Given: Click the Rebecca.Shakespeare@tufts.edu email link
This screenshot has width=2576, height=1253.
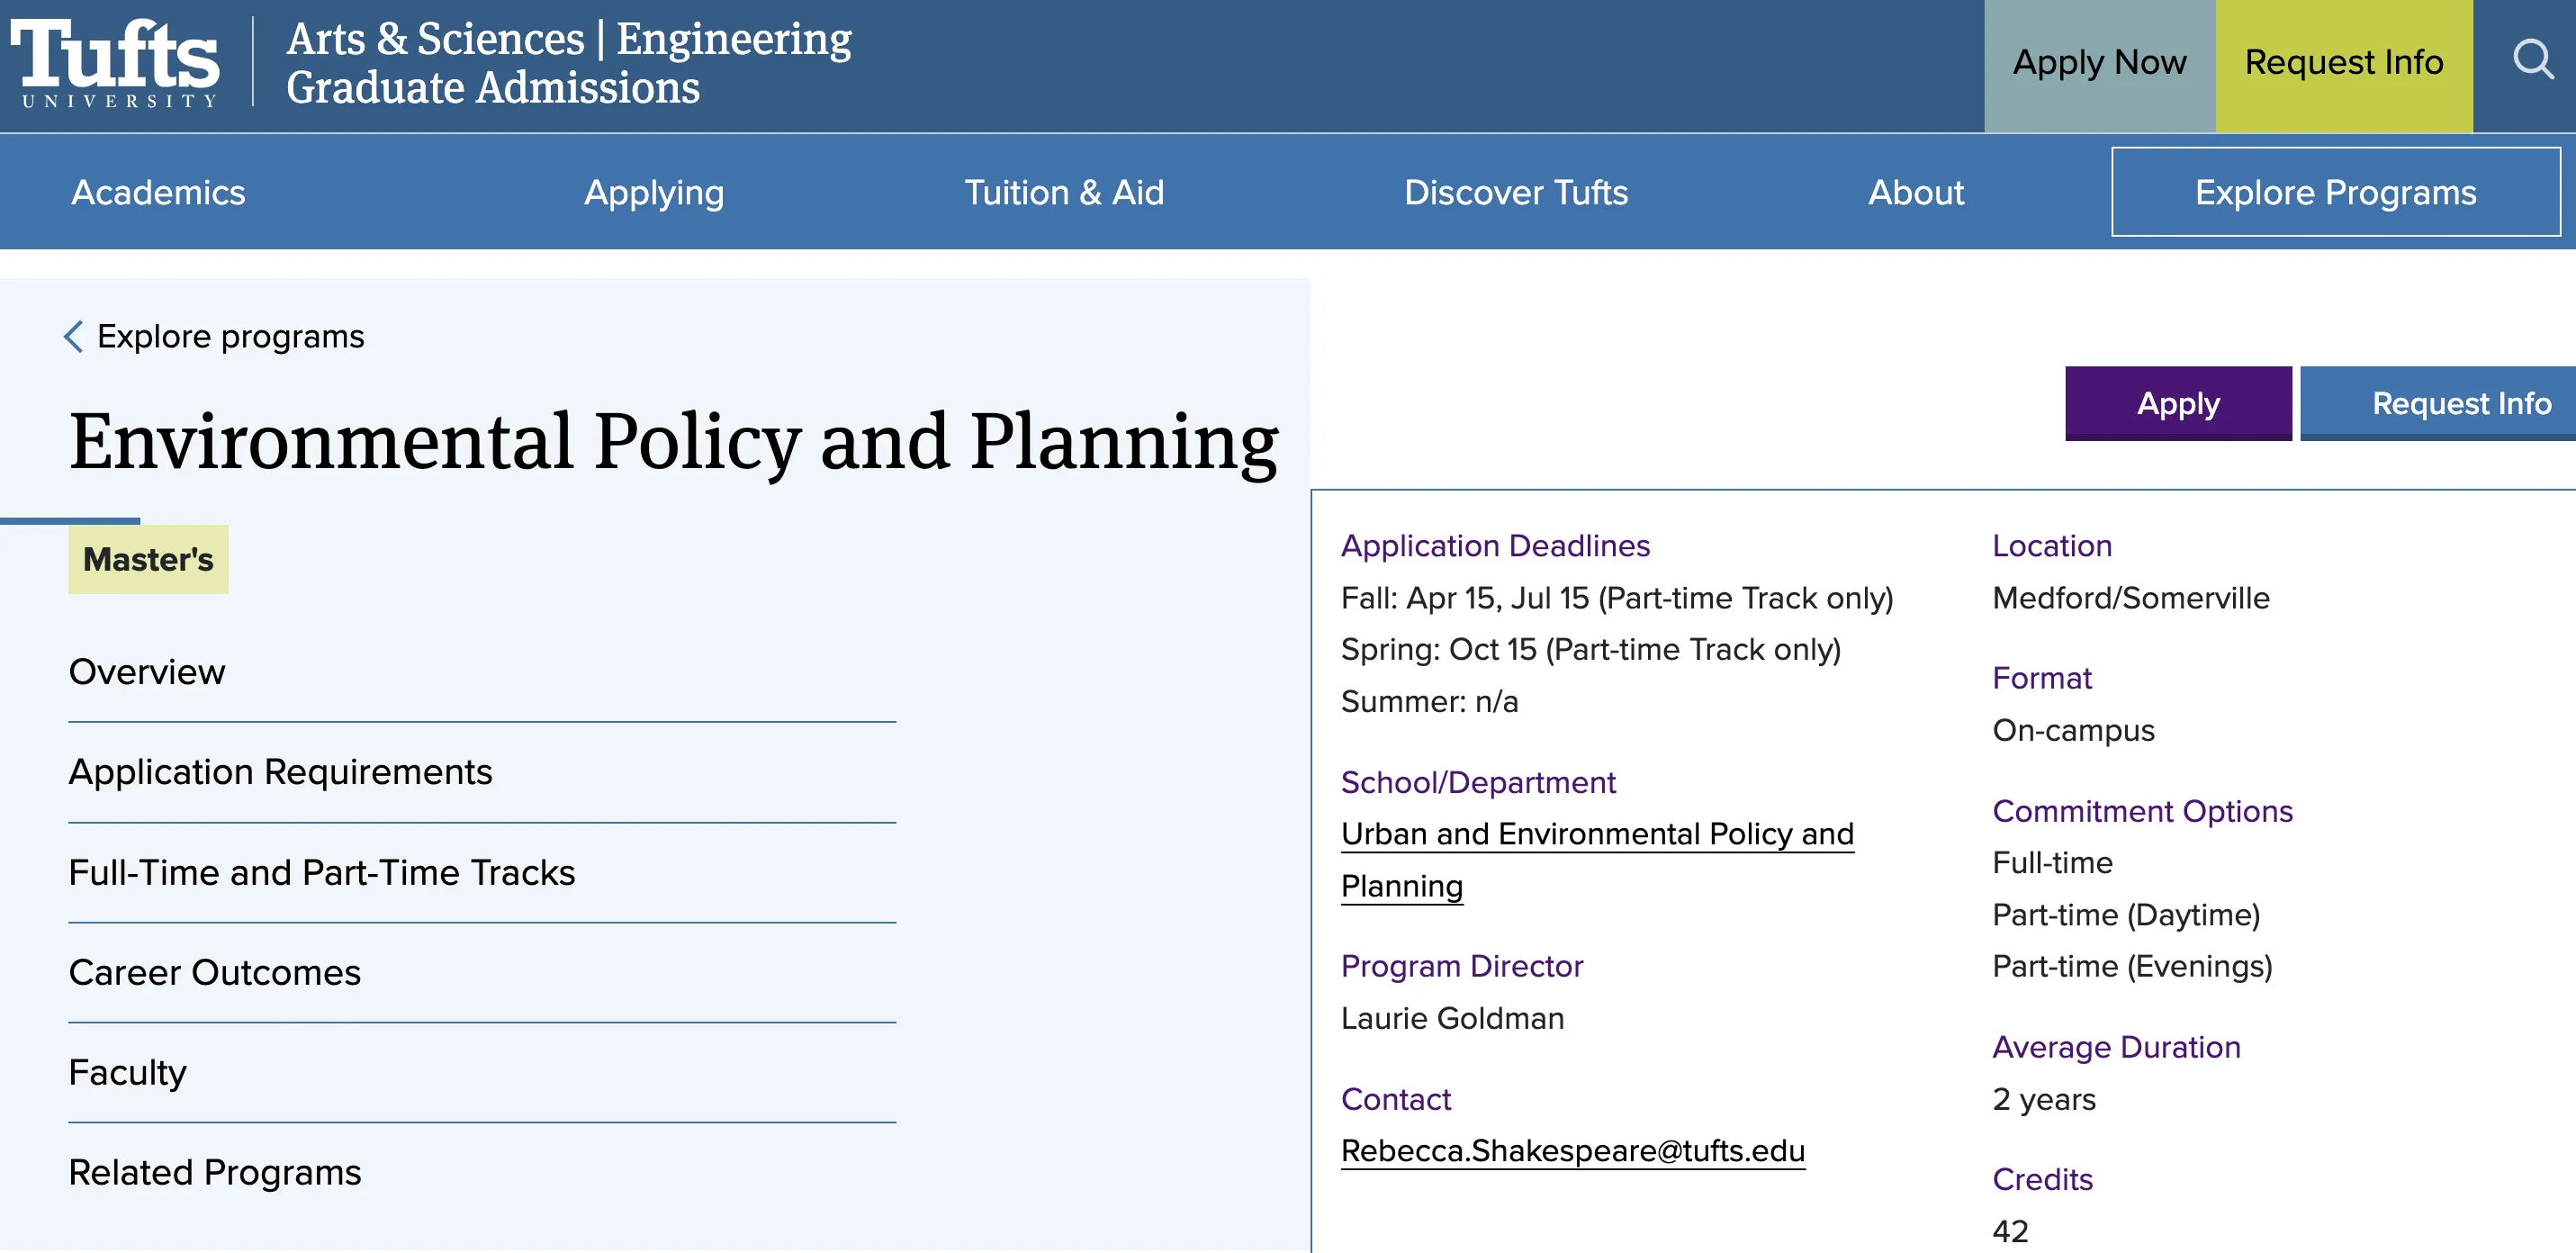Looking at the screenshot, I should (x=1572, y=1150).
